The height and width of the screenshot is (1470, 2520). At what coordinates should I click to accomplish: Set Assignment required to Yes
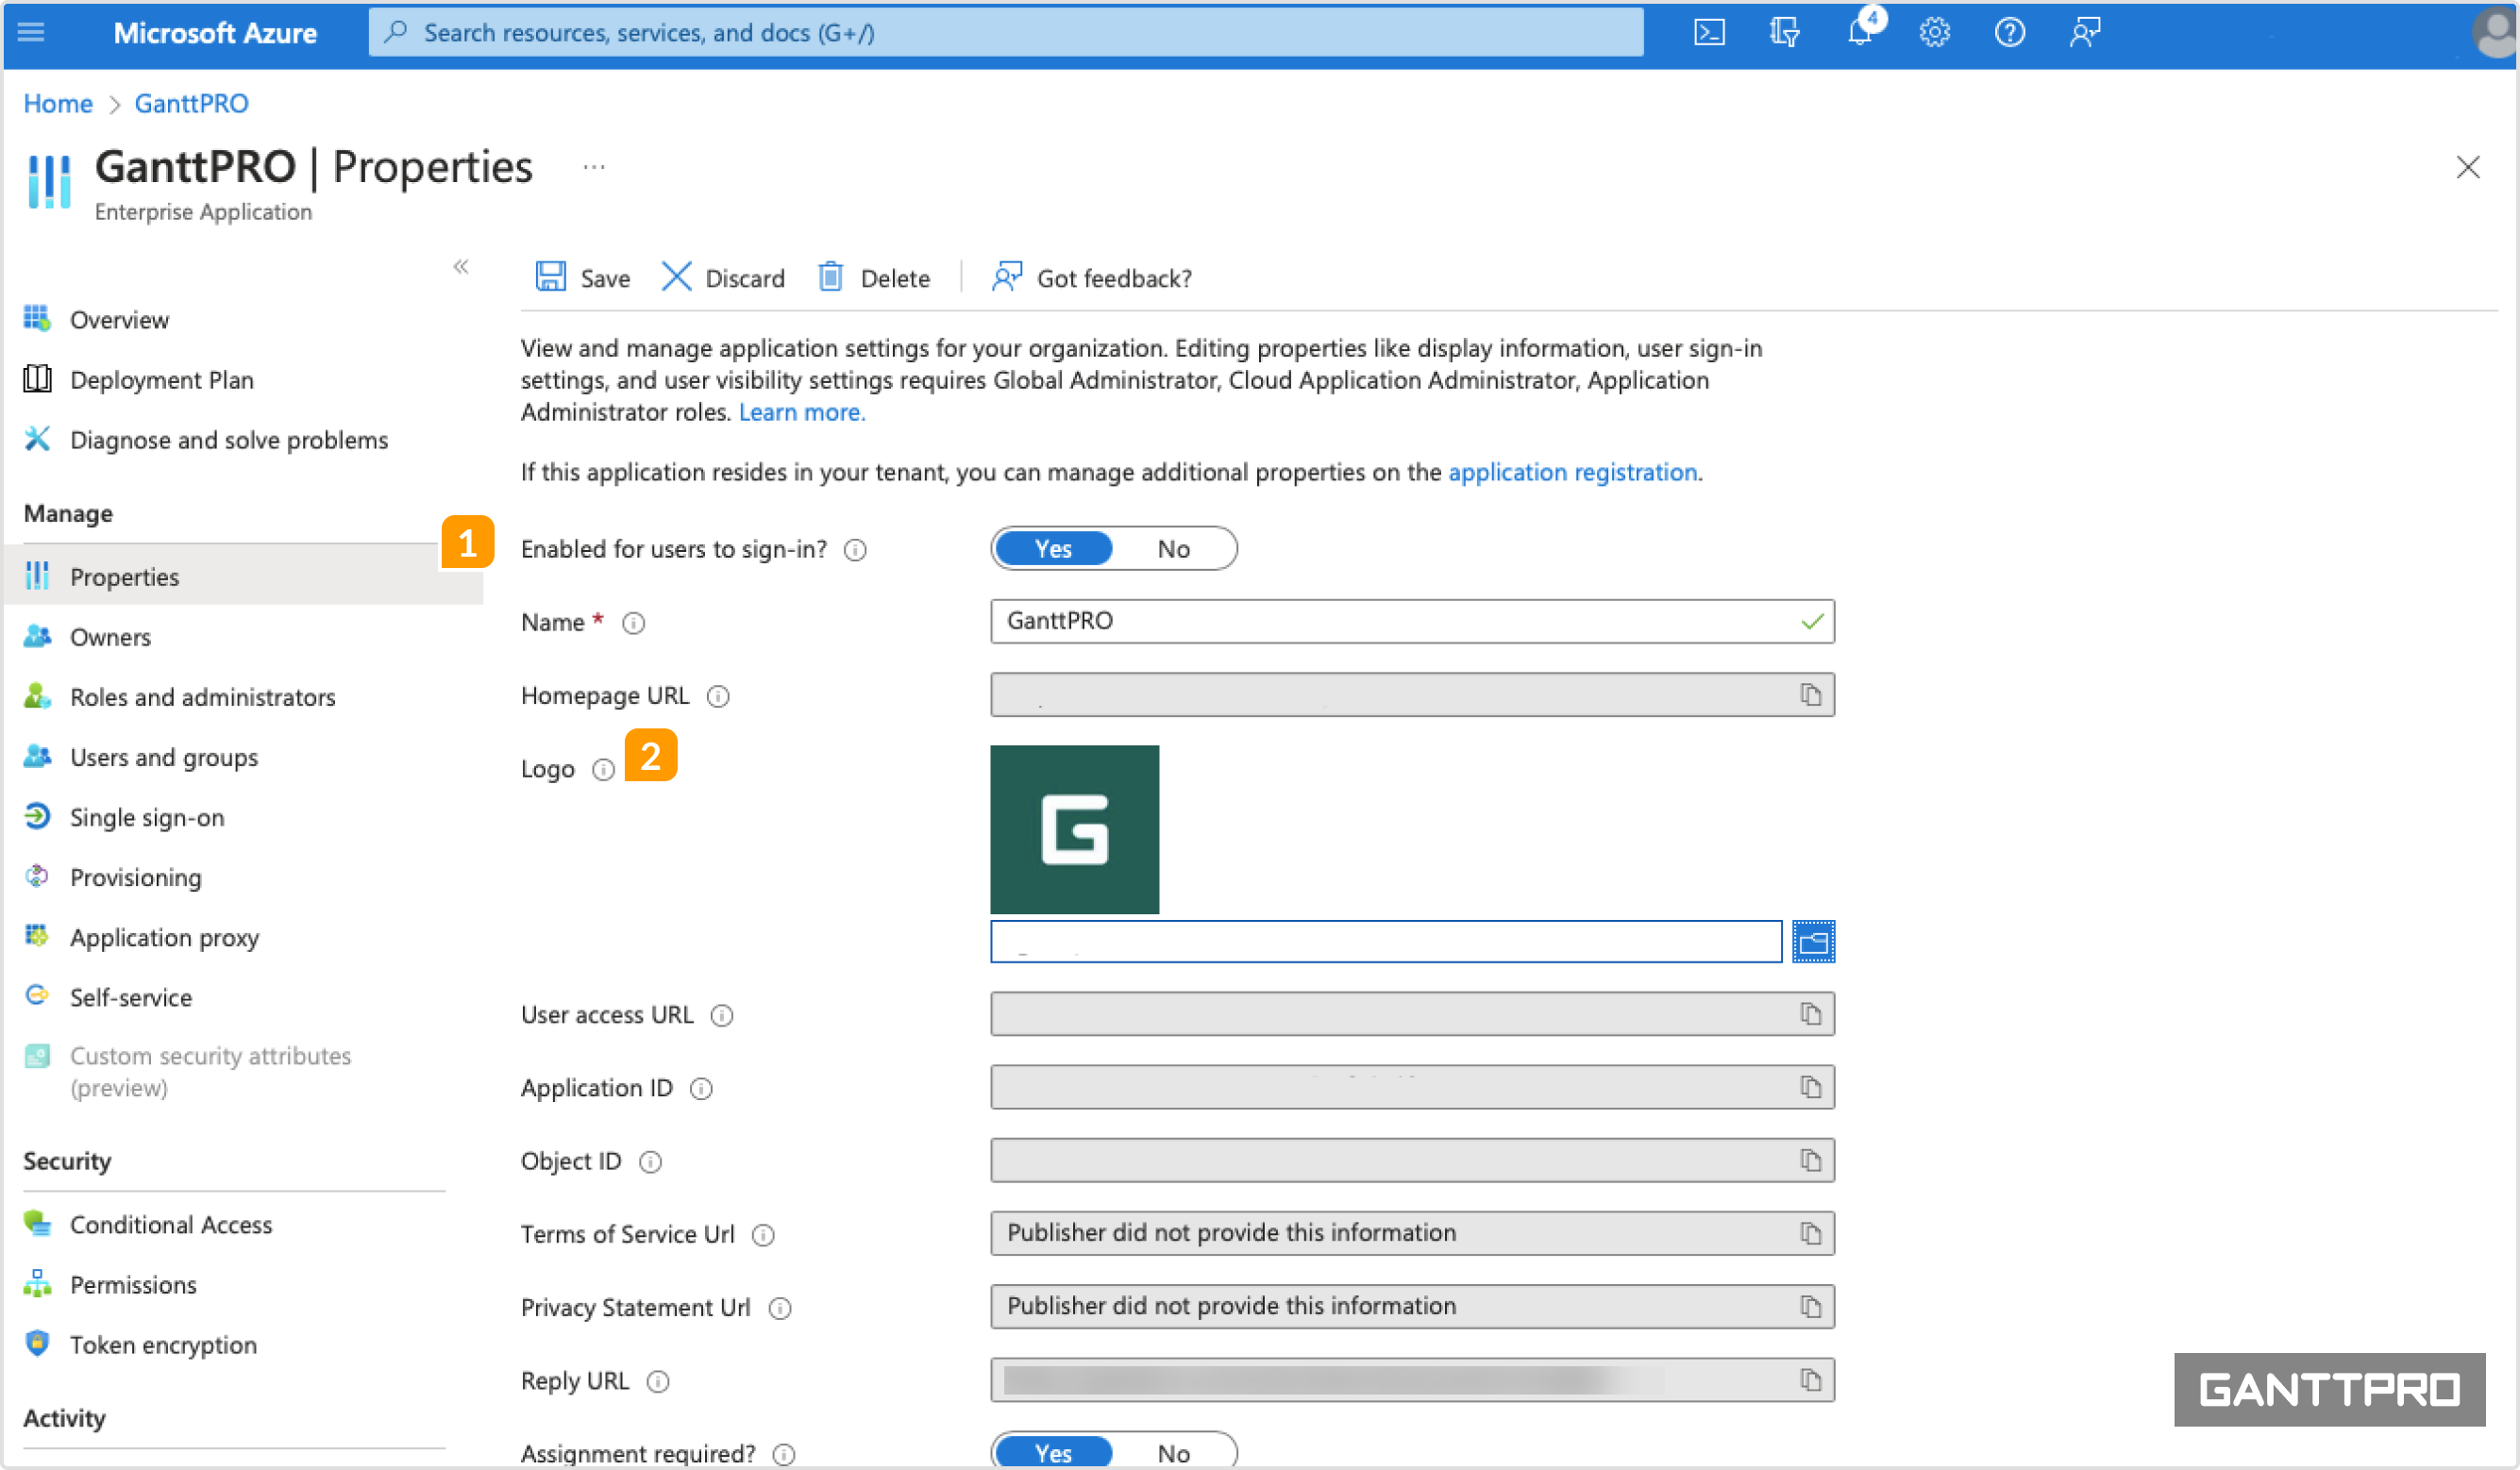click(x=1053, y=1452)
